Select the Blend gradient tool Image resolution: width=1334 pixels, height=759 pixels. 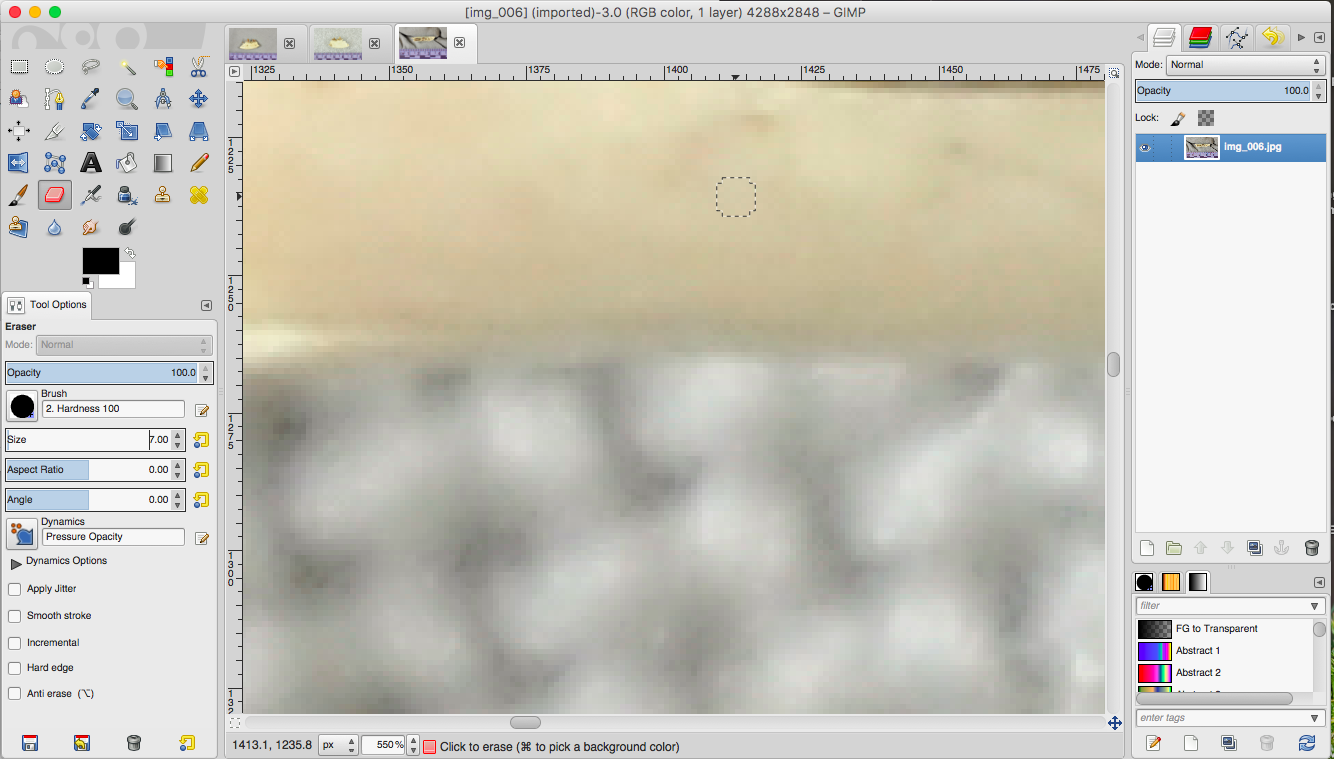pos(163,163)
